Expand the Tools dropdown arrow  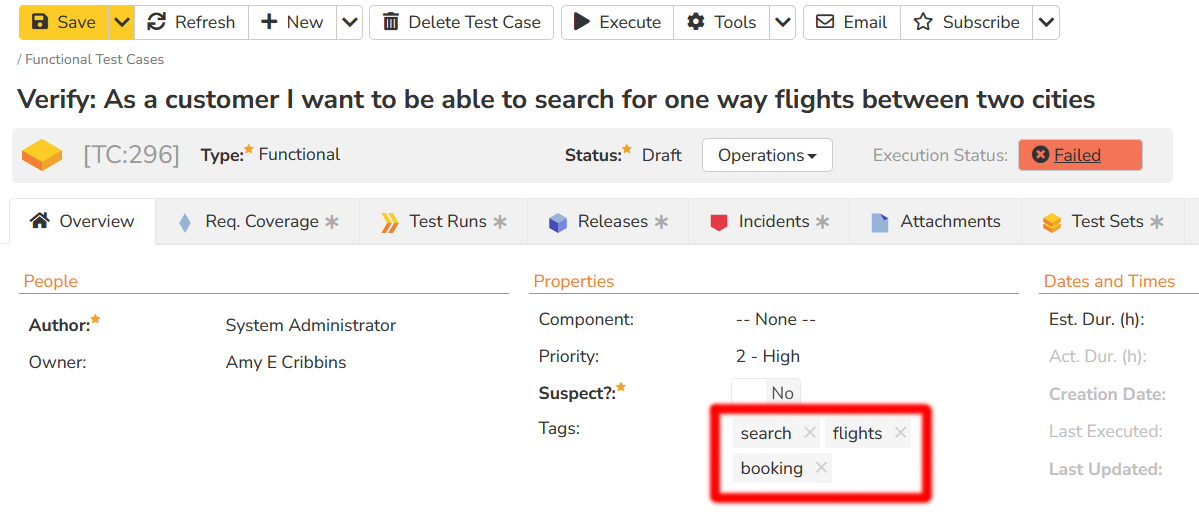[x=782, y=22]
